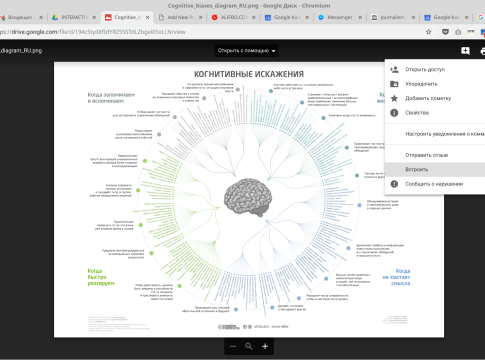Expand the 'Открыть с помощью' dropdown

pos(246,51)
